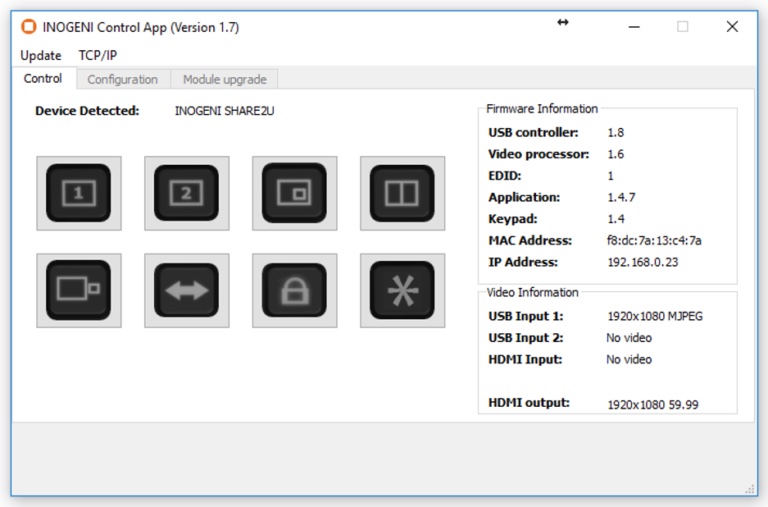Click the resize grip at window corner
This screenshot has height=507, width=768.
click(750, 489)
